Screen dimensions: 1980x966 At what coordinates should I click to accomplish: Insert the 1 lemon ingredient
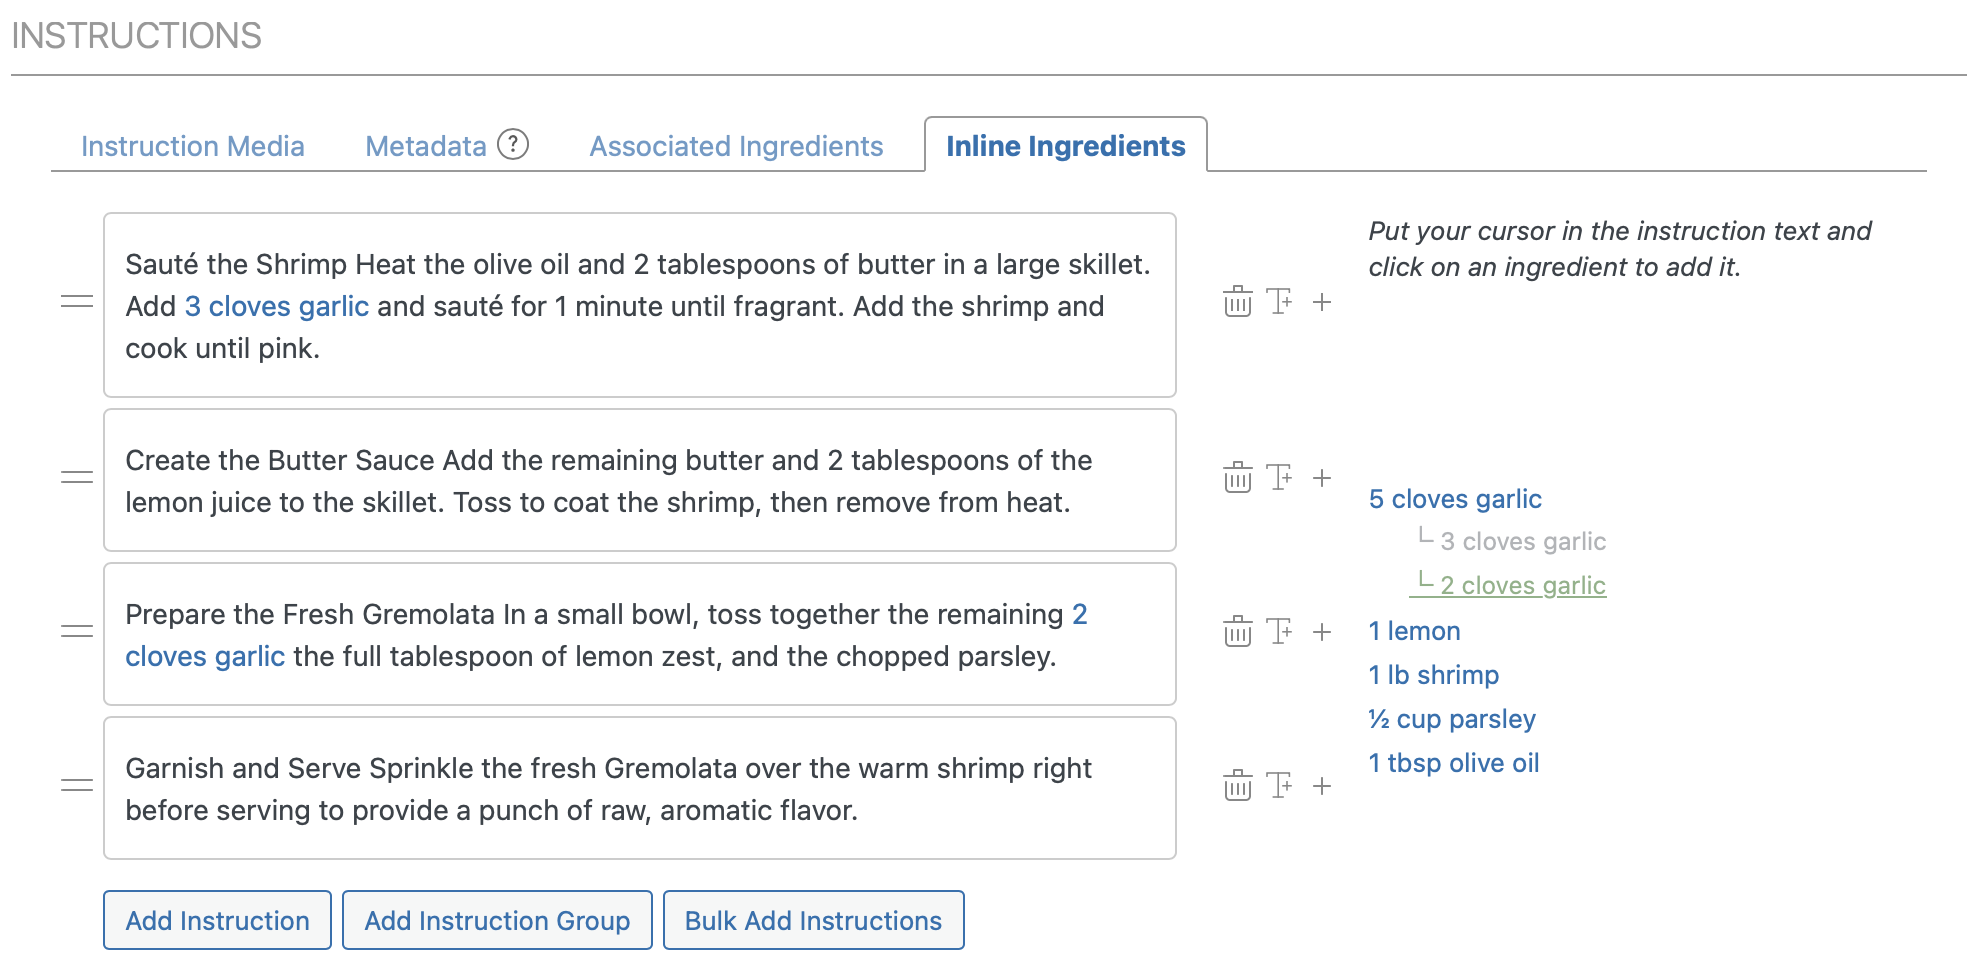[x=1414, y=631]
